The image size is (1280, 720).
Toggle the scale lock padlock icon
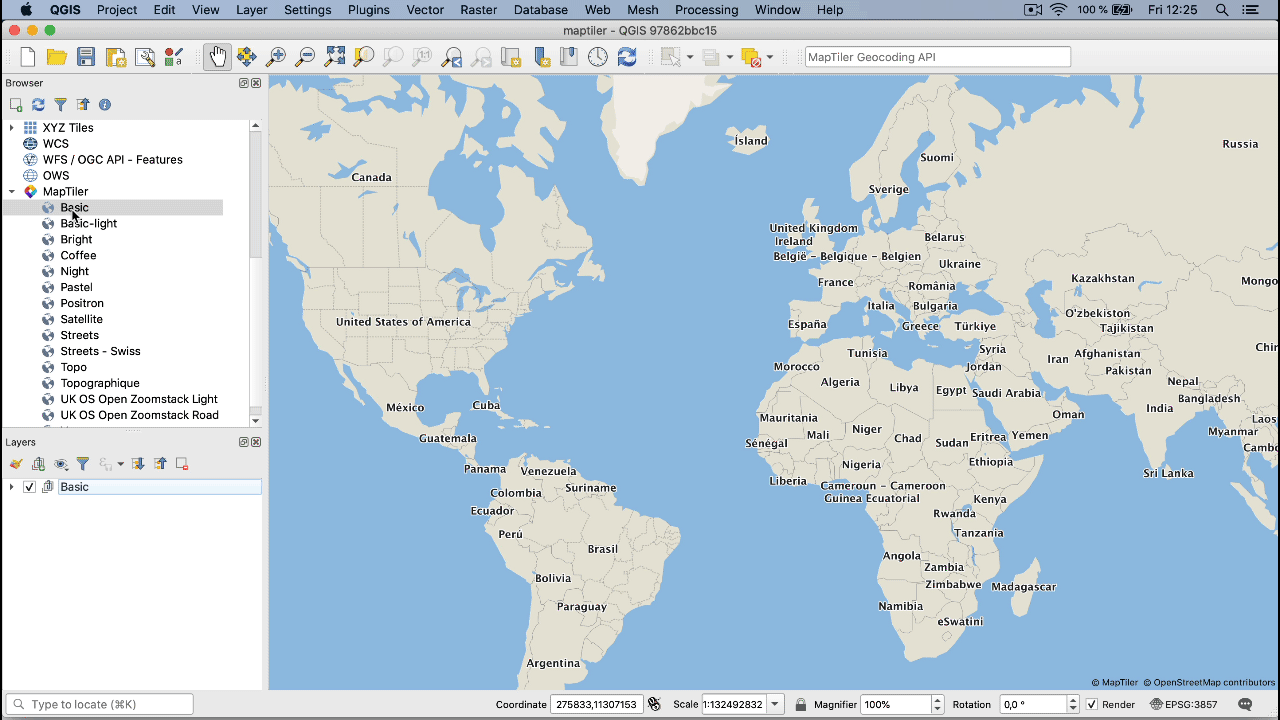pyautogui.click(x=801, y=705)
